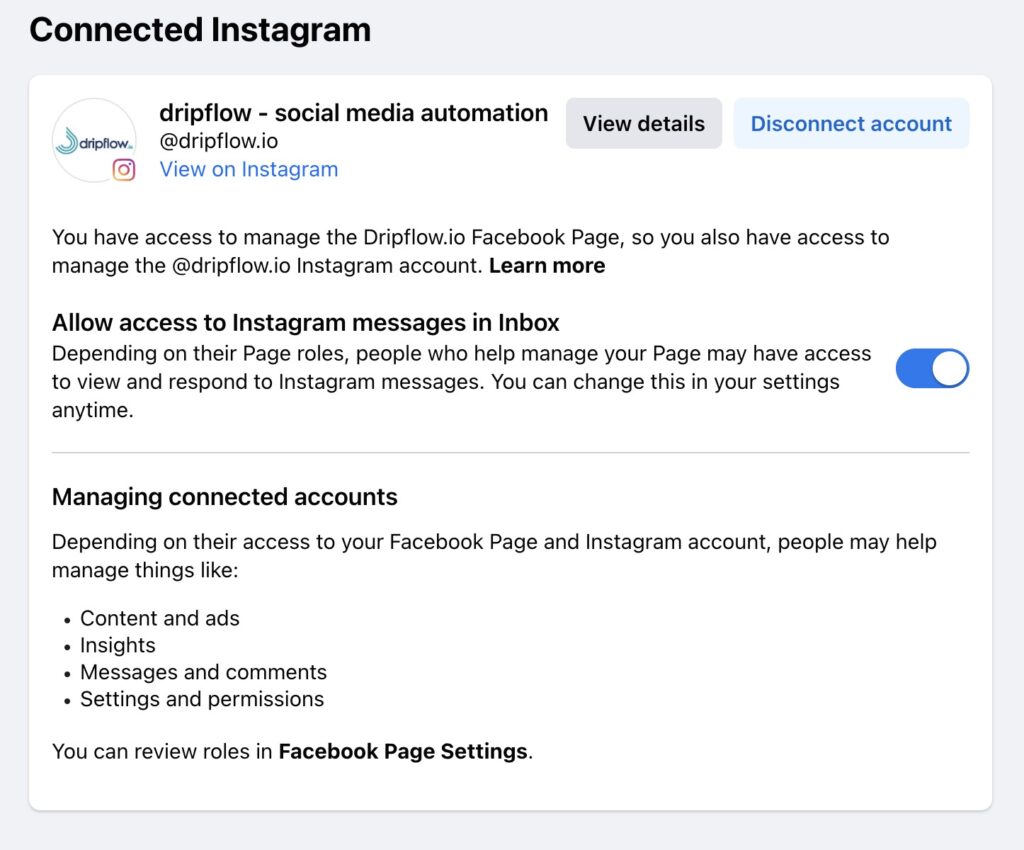This screenshot has width=1024, height=850.
Task: Click the dripflow profile picture avatar
Action: [x=94, y=140]
